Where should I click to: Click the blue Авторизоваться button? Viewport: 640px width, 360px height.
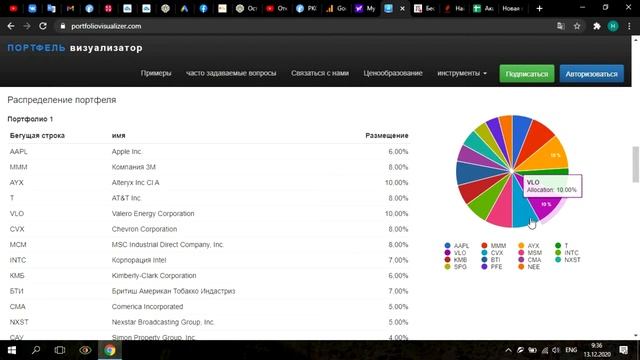[x=591, y=74]
